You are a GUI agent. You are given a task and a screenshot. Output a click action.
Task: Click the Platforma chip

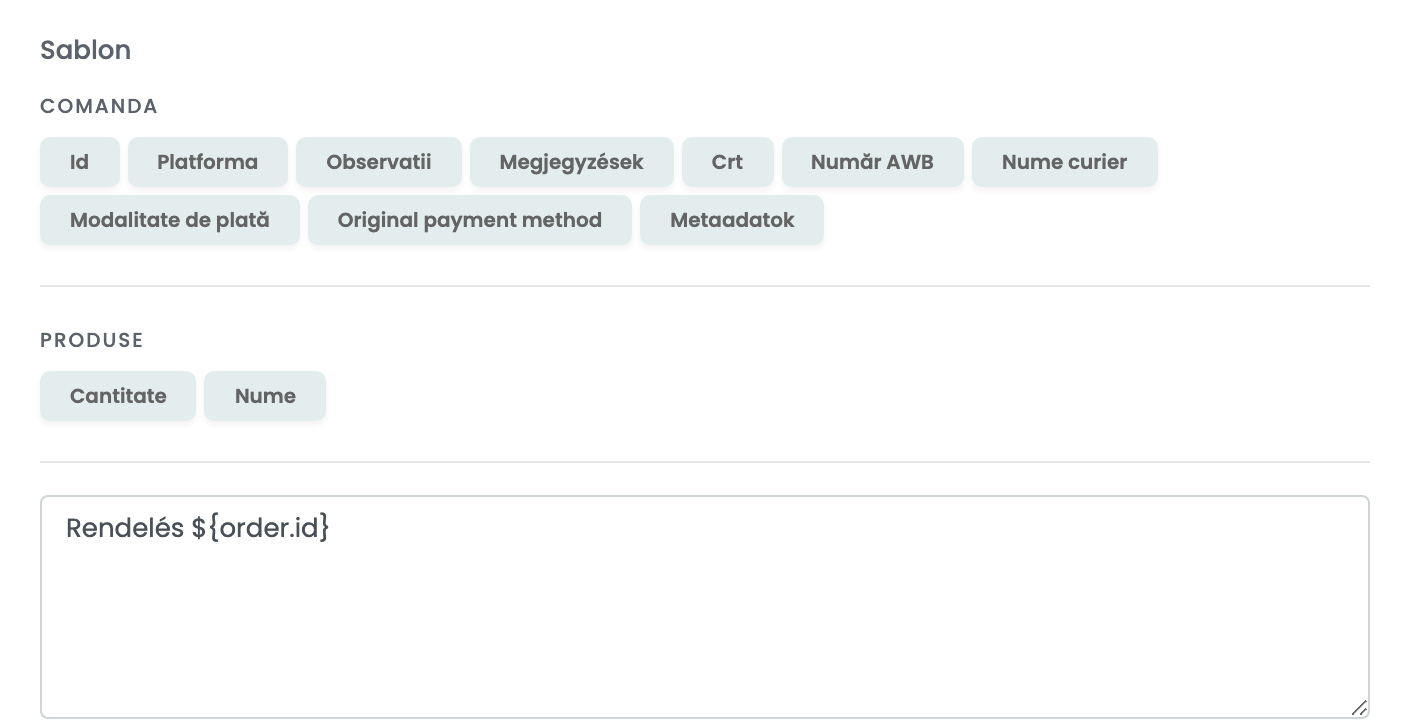pos(208,162)
